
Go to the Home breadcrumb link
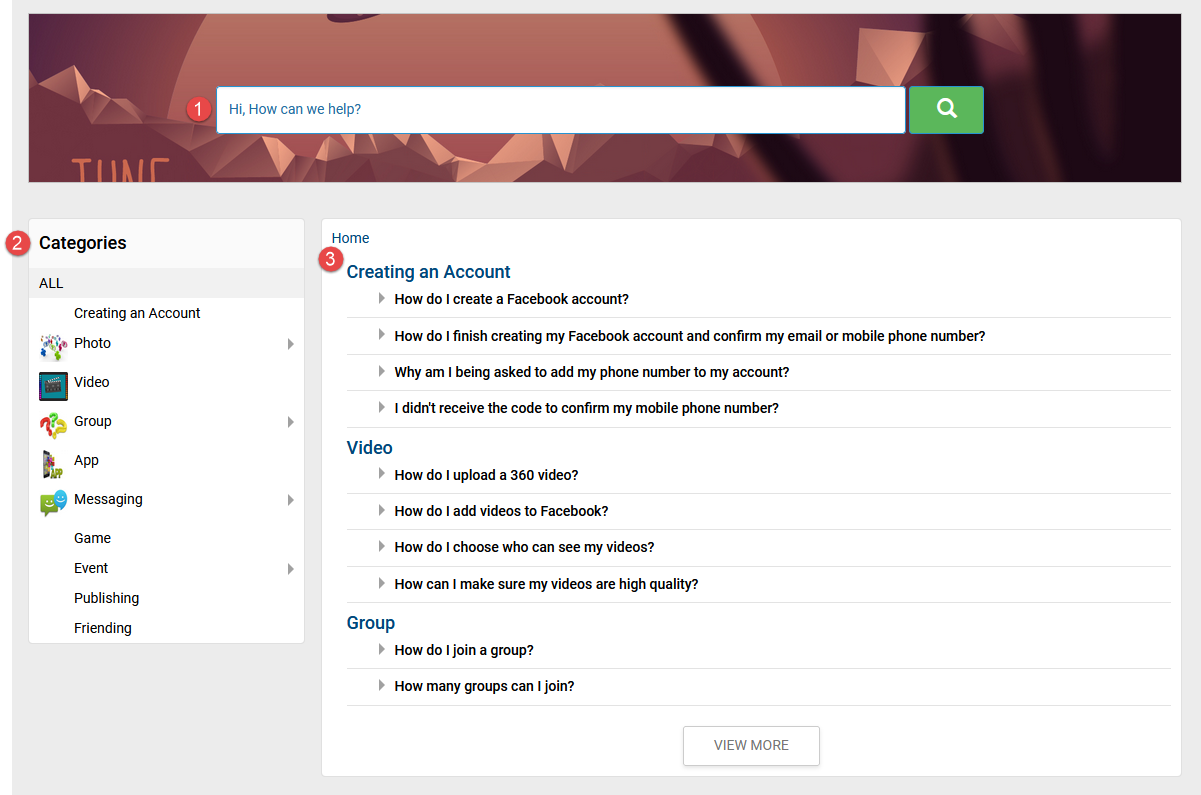tap(351, 238)
